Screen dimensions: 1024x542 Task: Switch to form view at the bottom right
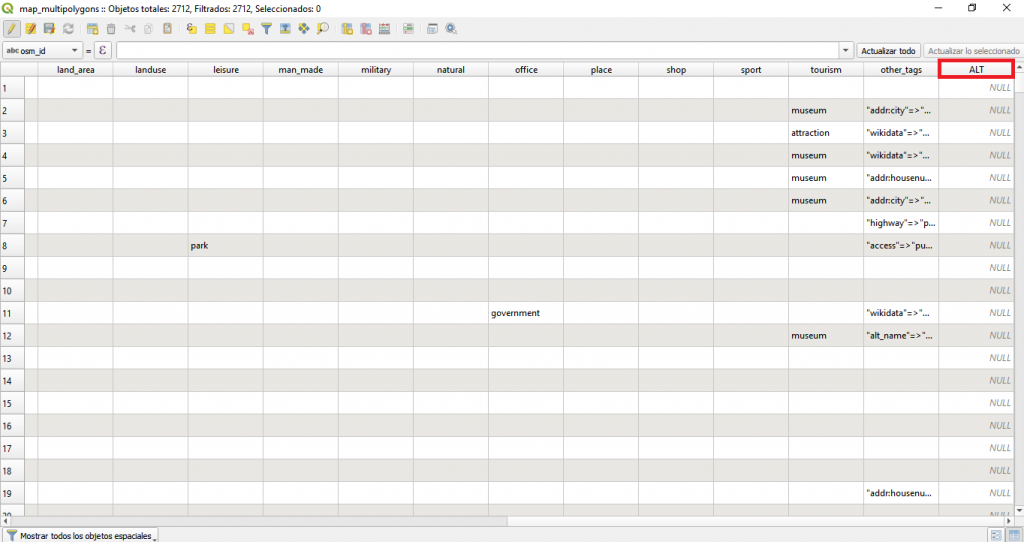[x=995, y=535]
